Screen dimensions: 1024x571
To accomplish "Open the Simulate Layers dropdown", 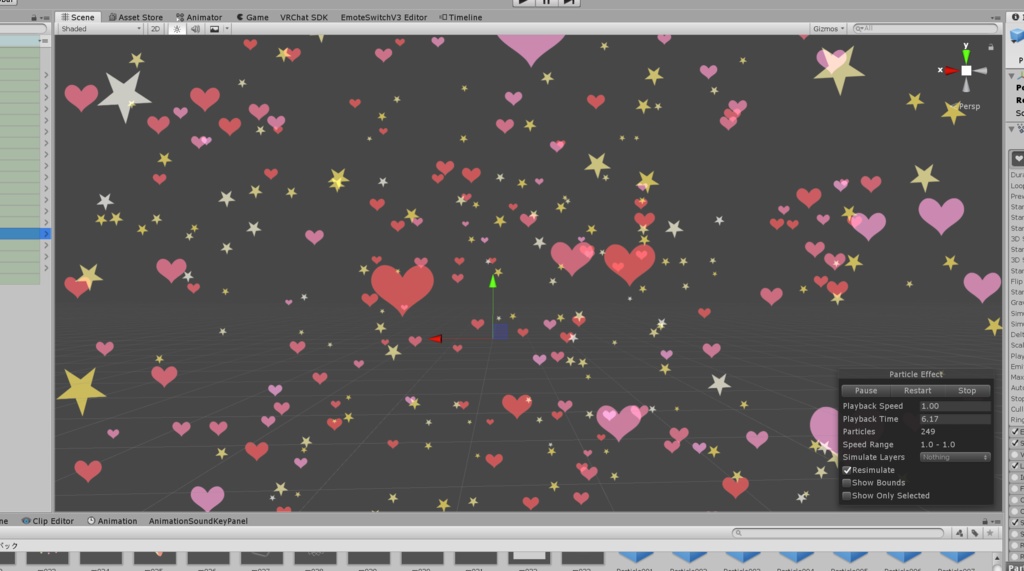I will (x=955, y=457).
